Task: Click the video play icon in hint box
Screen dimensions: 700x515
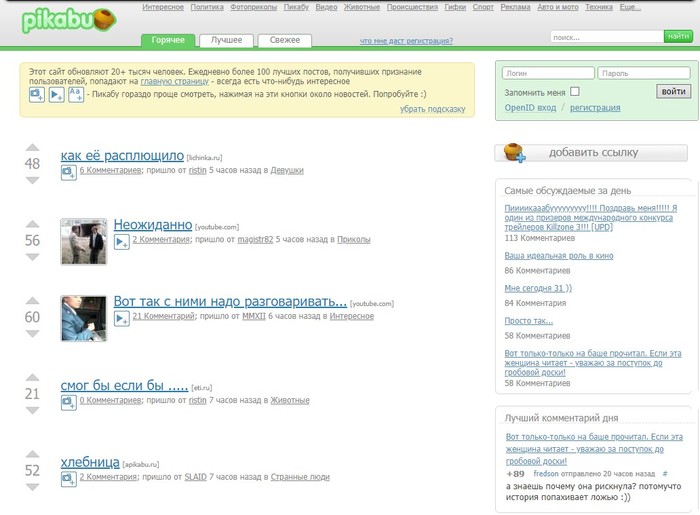Action: pyautogui.click(x=56, y=93)
